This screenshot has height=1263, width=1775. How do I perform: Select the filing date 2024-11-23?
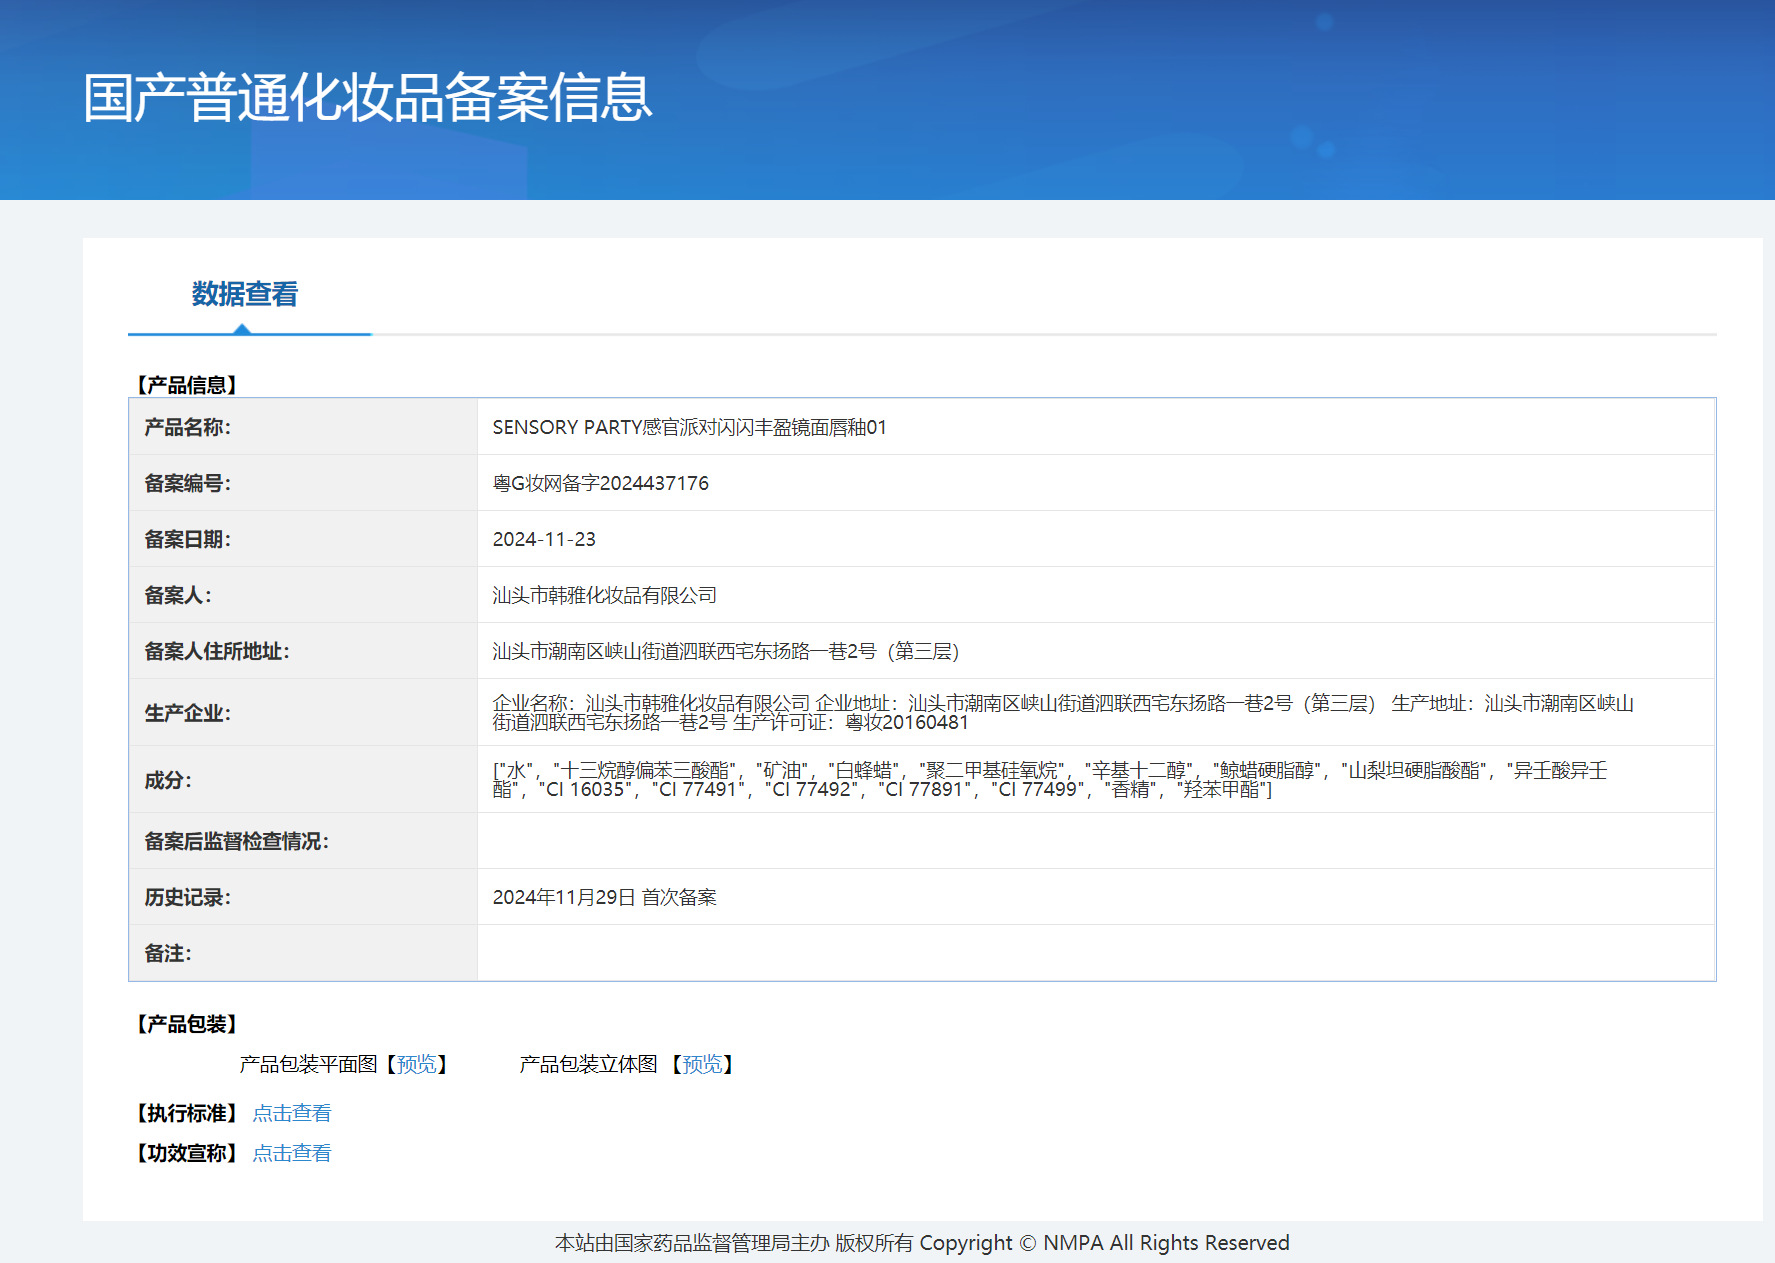[x=544, y=539]
